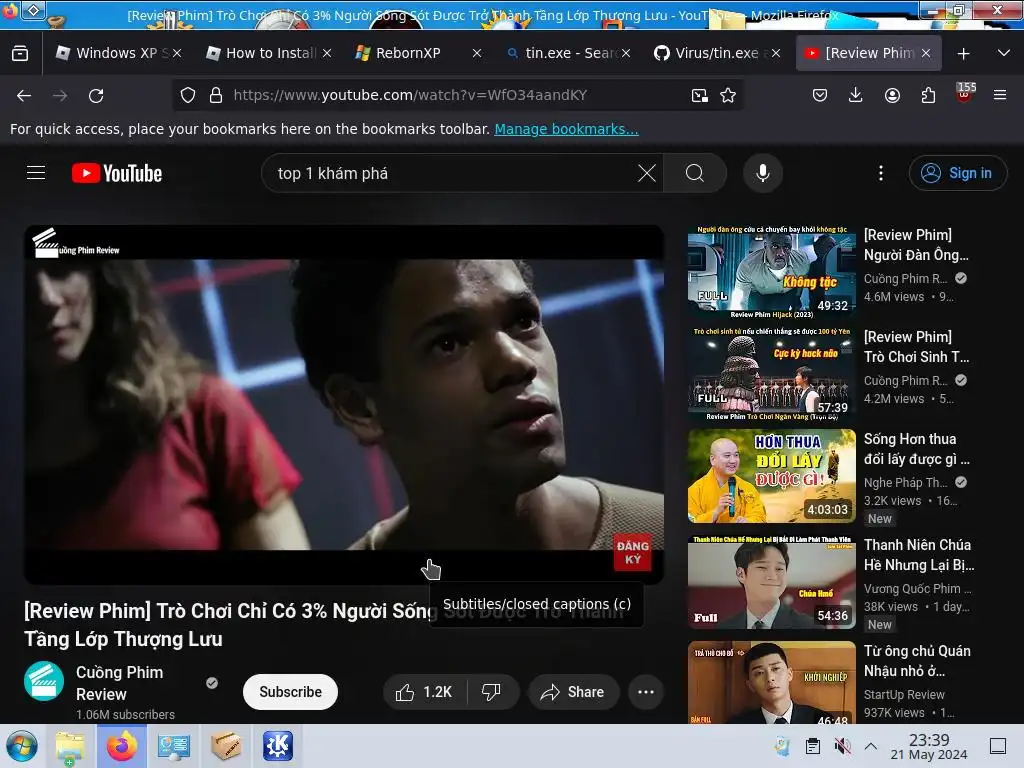Unmute the volume tray icon
This screenshot has height=768, width=1024.
point(842,746)
